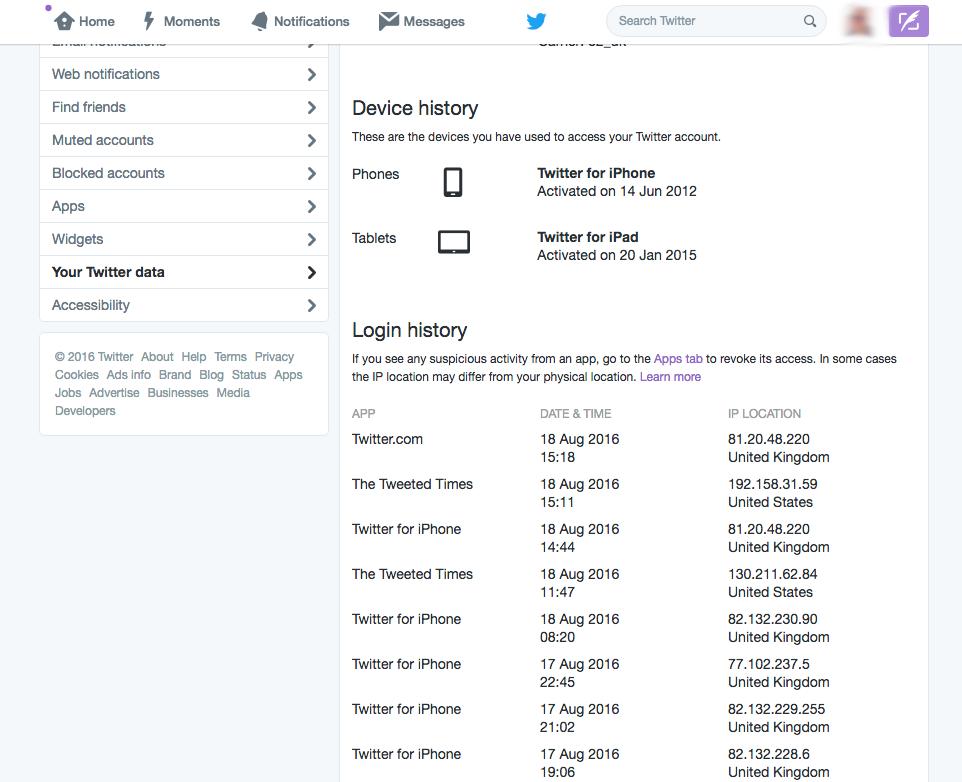Open the Terms footer link
The image size is (962, 782).
[230, 357]
